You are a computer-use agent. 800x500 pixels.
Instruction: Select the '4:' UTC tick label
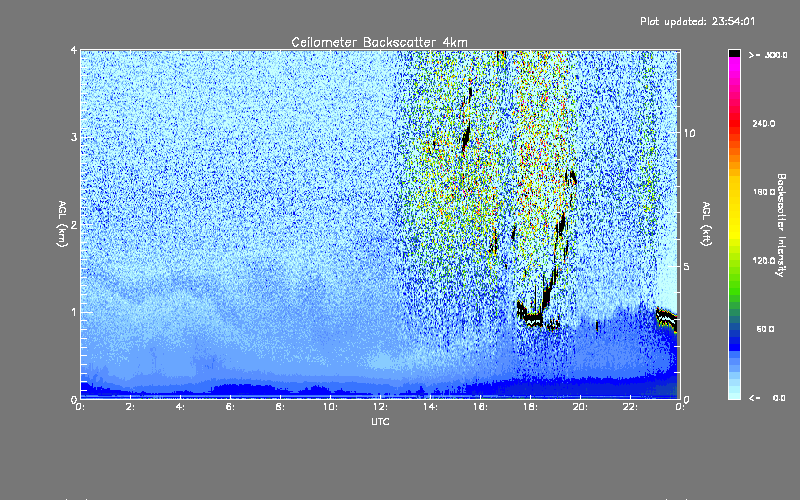(180, 407)
